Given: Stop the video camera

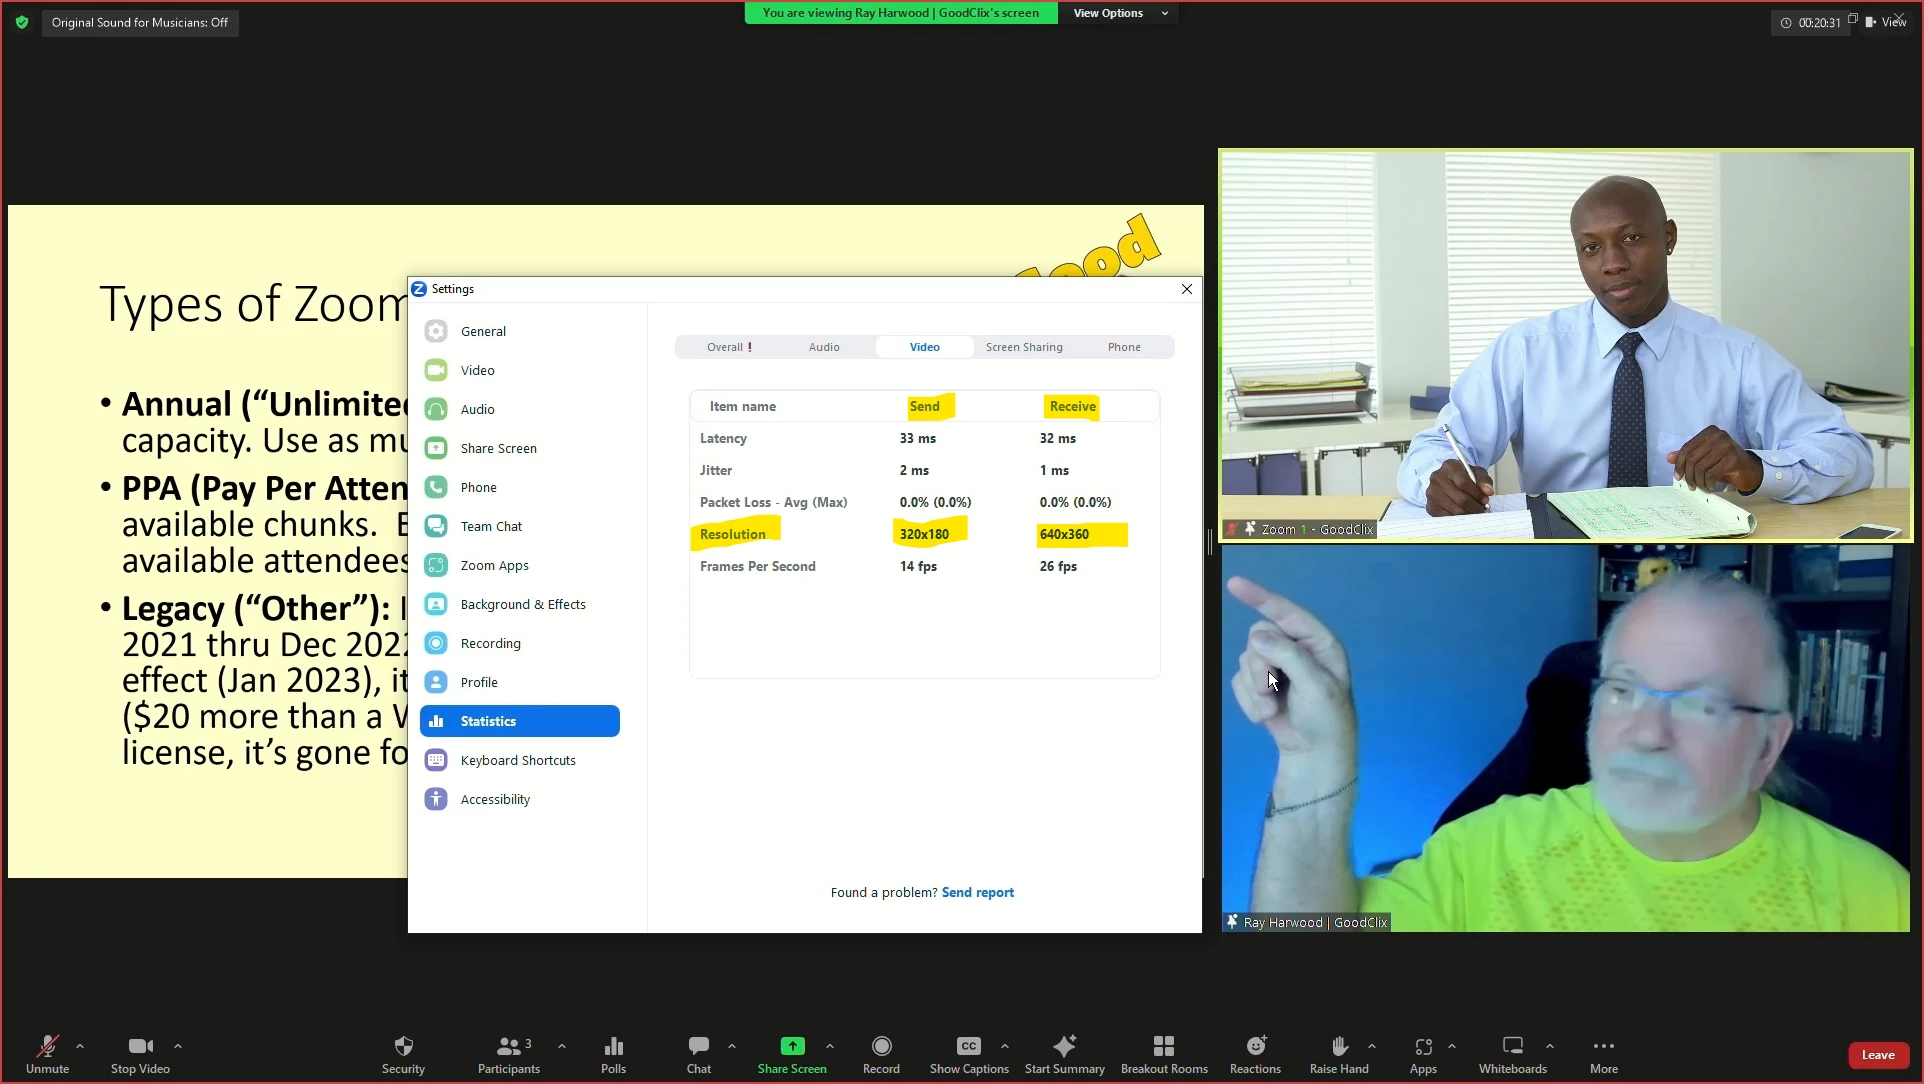Looking at the screenshot, I should point(140,1046).
